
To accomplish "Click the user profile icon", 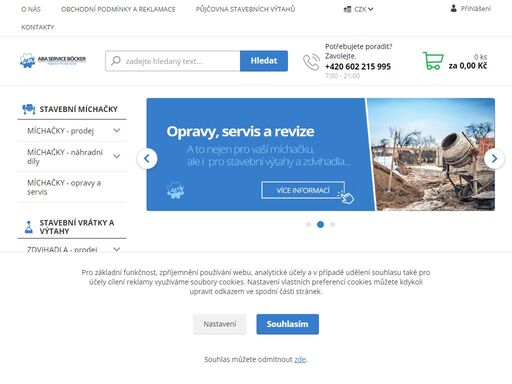I will [453, 8].
